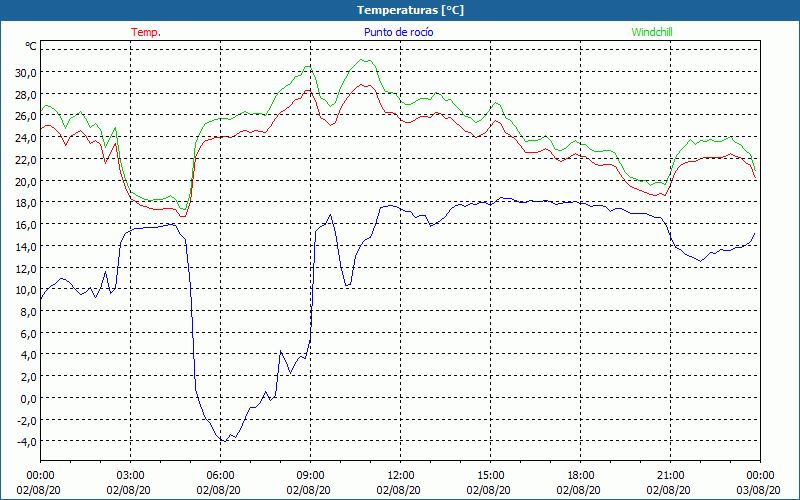Click the '0,0' y-axis value
The image size is (800, 500).
coord(28,398)
